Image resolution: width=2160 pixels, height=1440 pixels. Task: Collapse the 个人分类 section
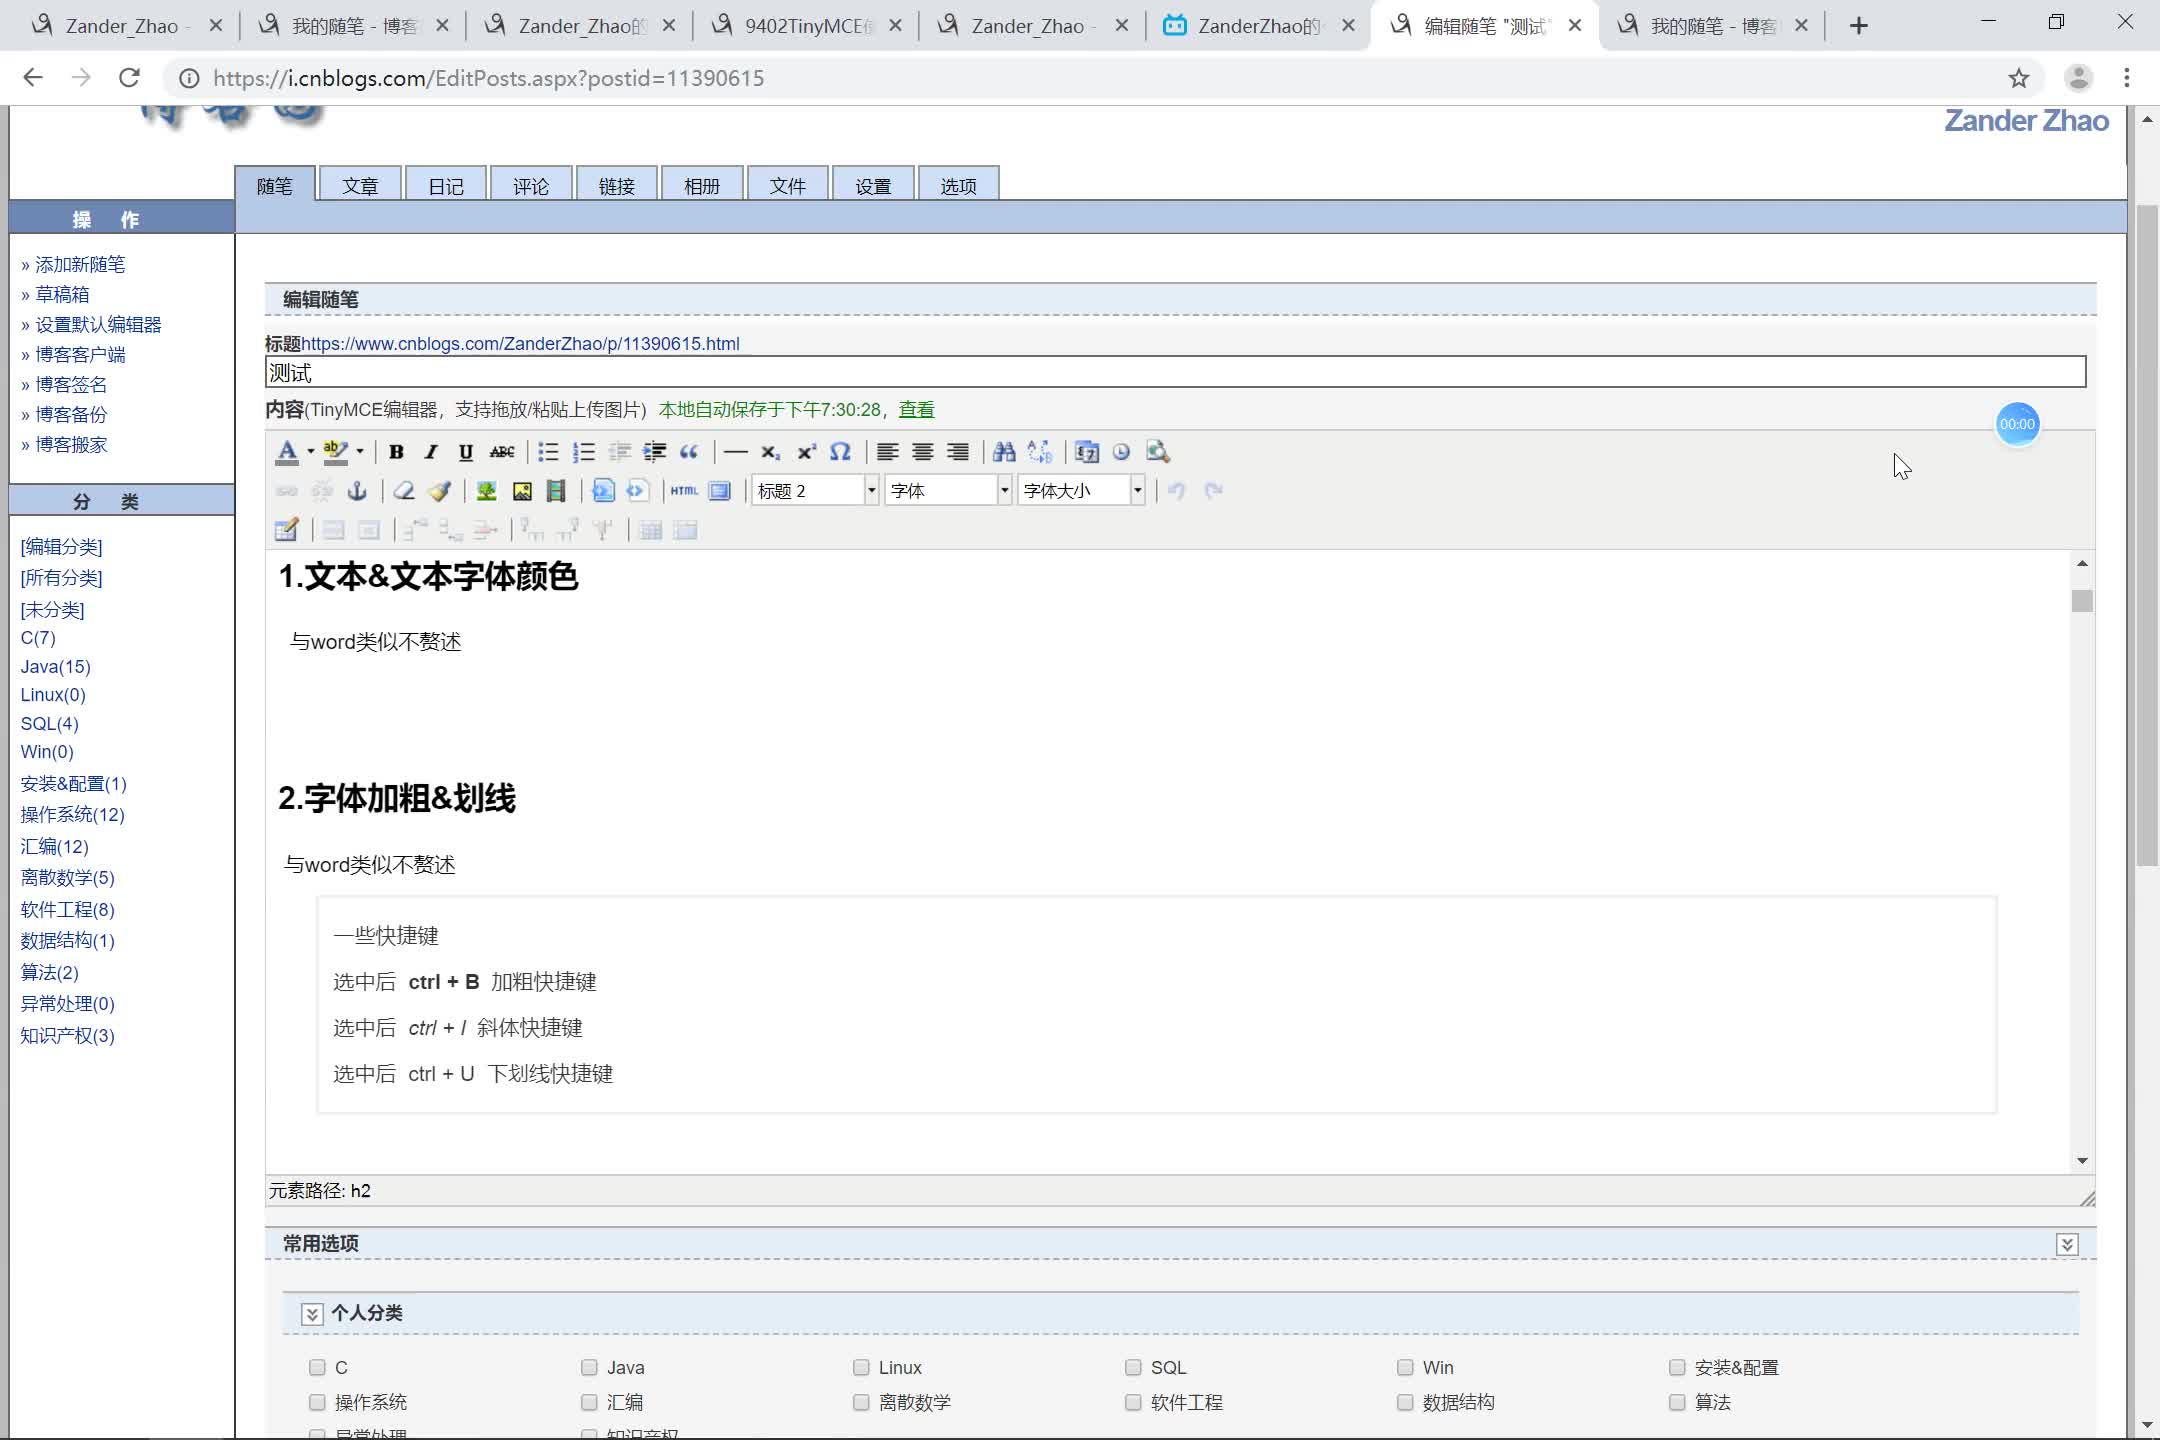(312, 1314)
